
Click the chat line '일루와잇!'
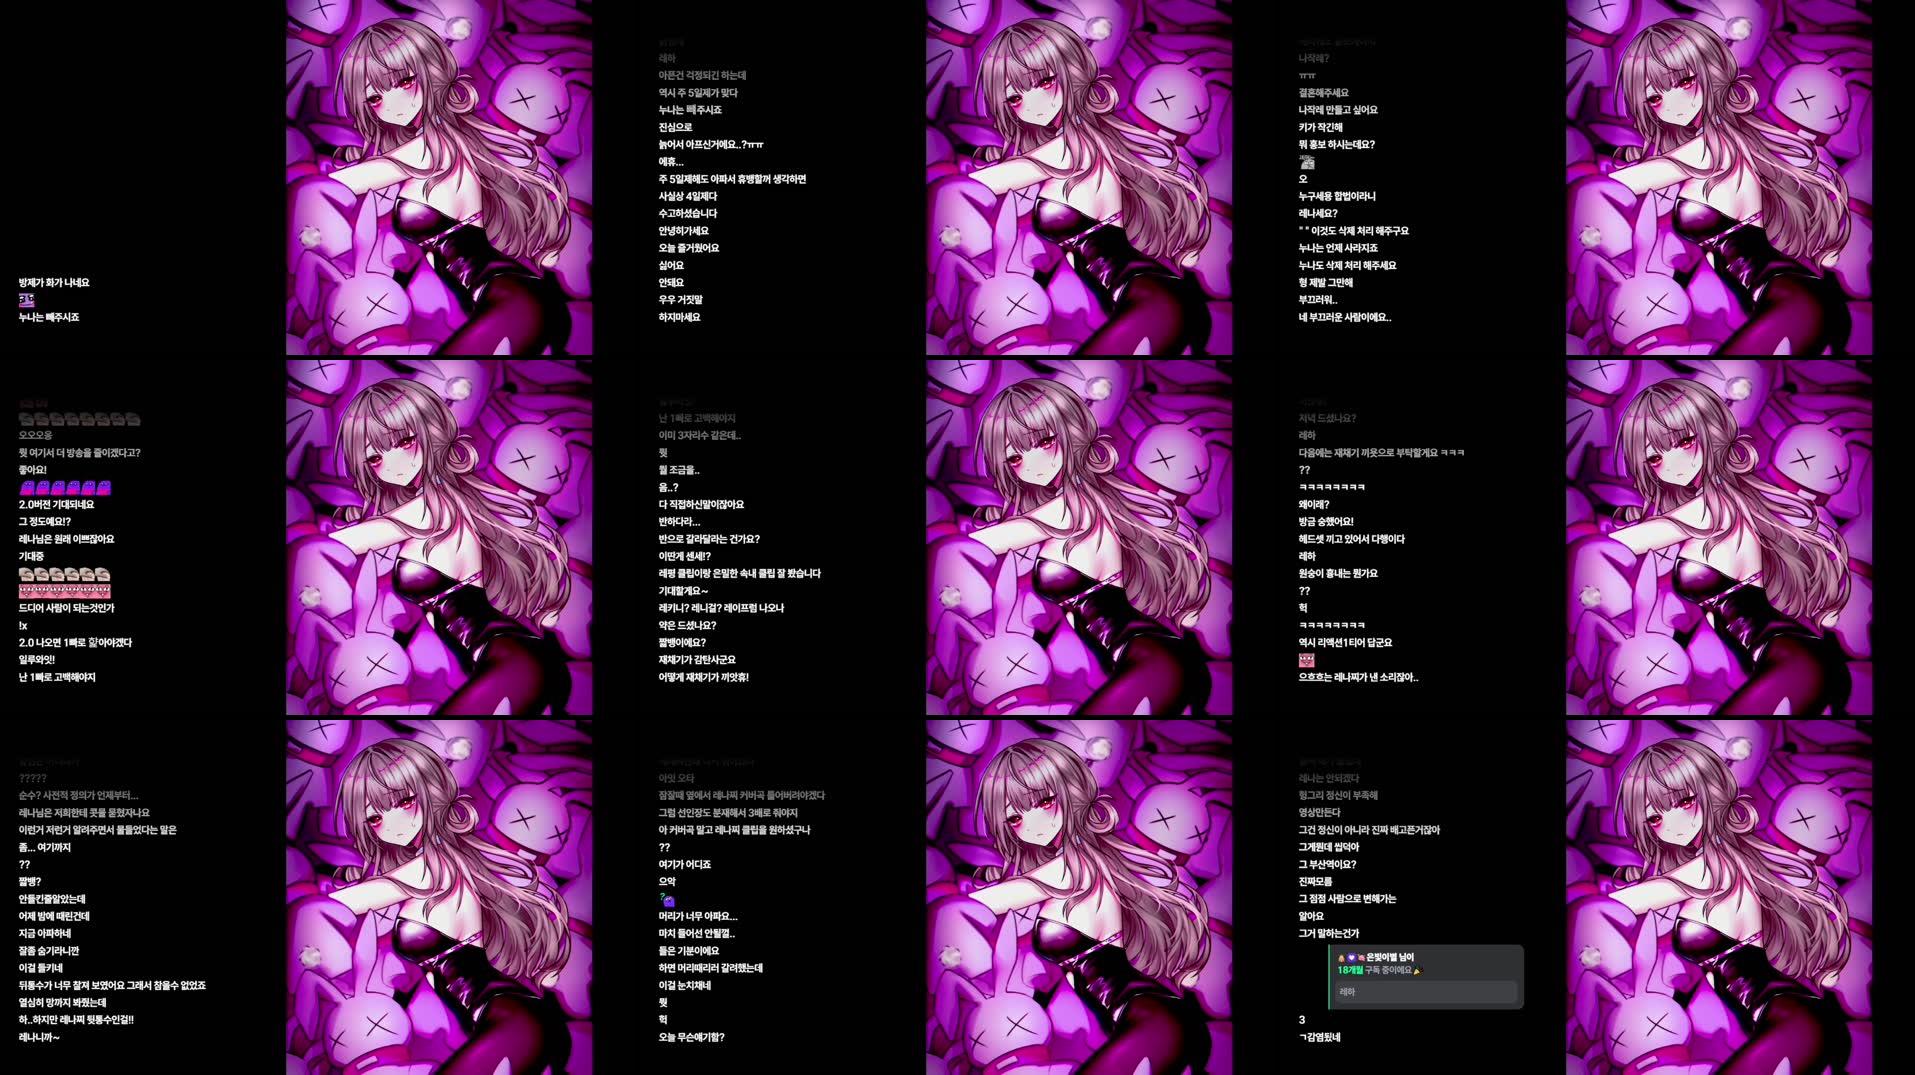[x=37, y=660]
